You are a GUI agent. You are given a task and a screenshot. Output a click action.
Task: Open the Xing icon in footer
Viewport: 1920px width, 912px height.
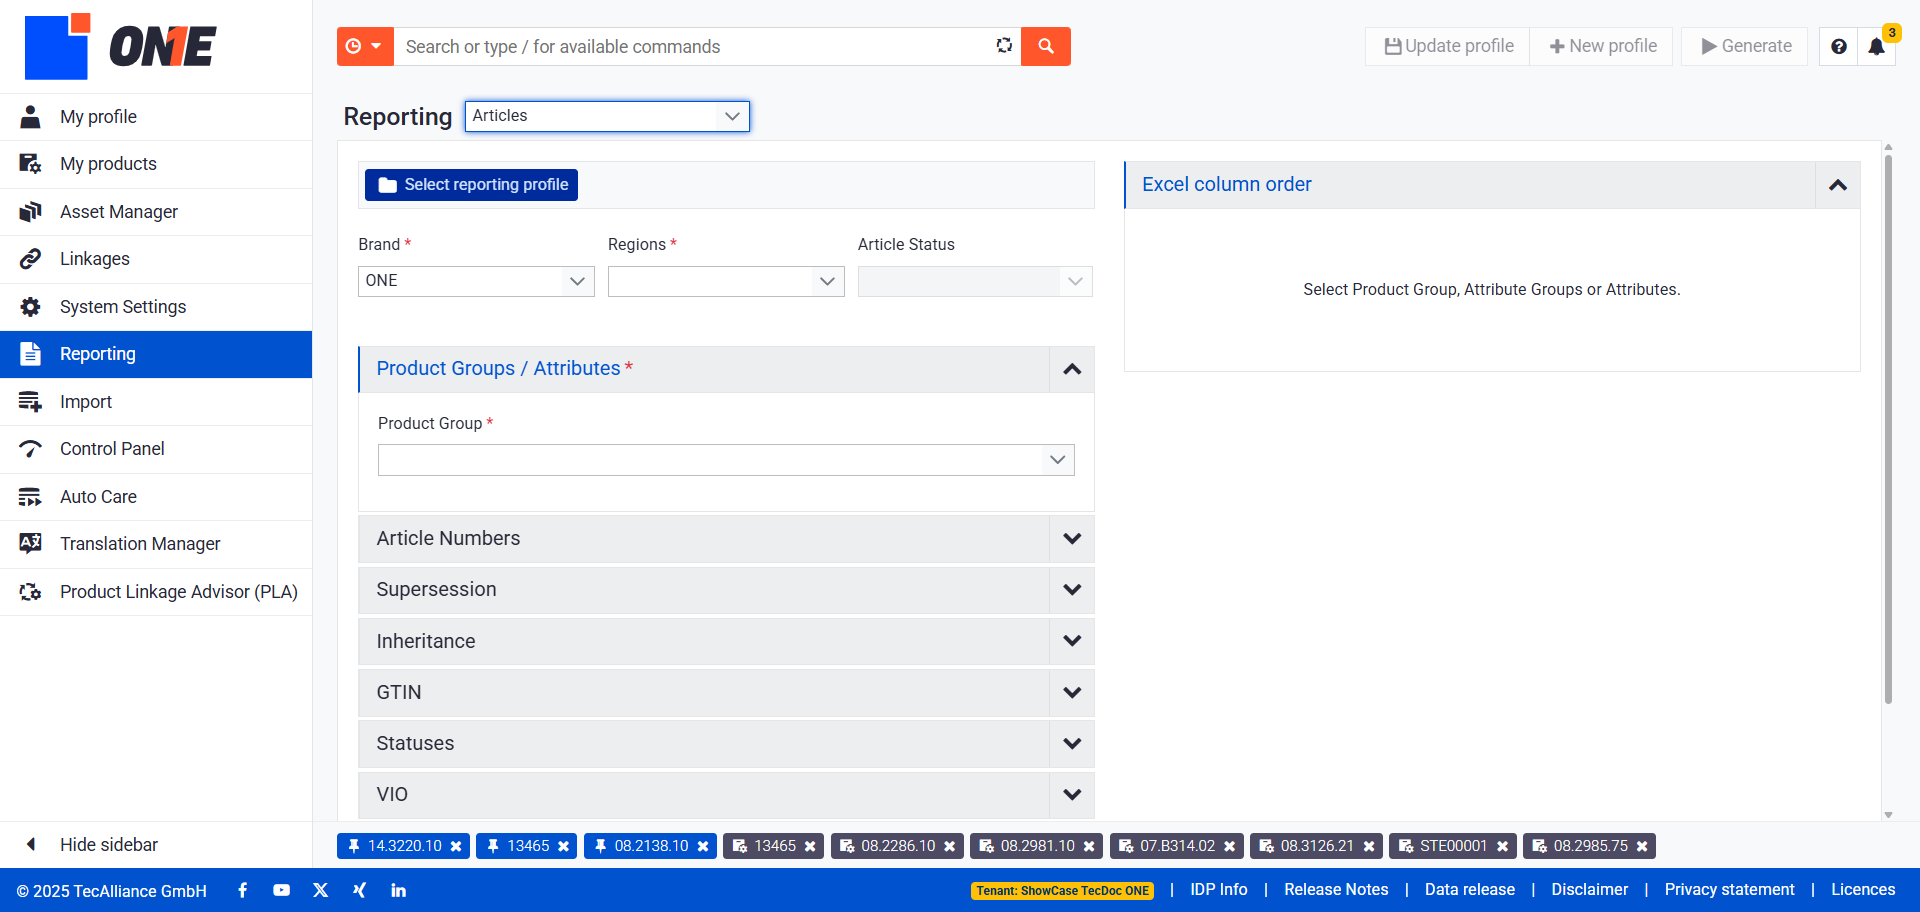point(359,890)
